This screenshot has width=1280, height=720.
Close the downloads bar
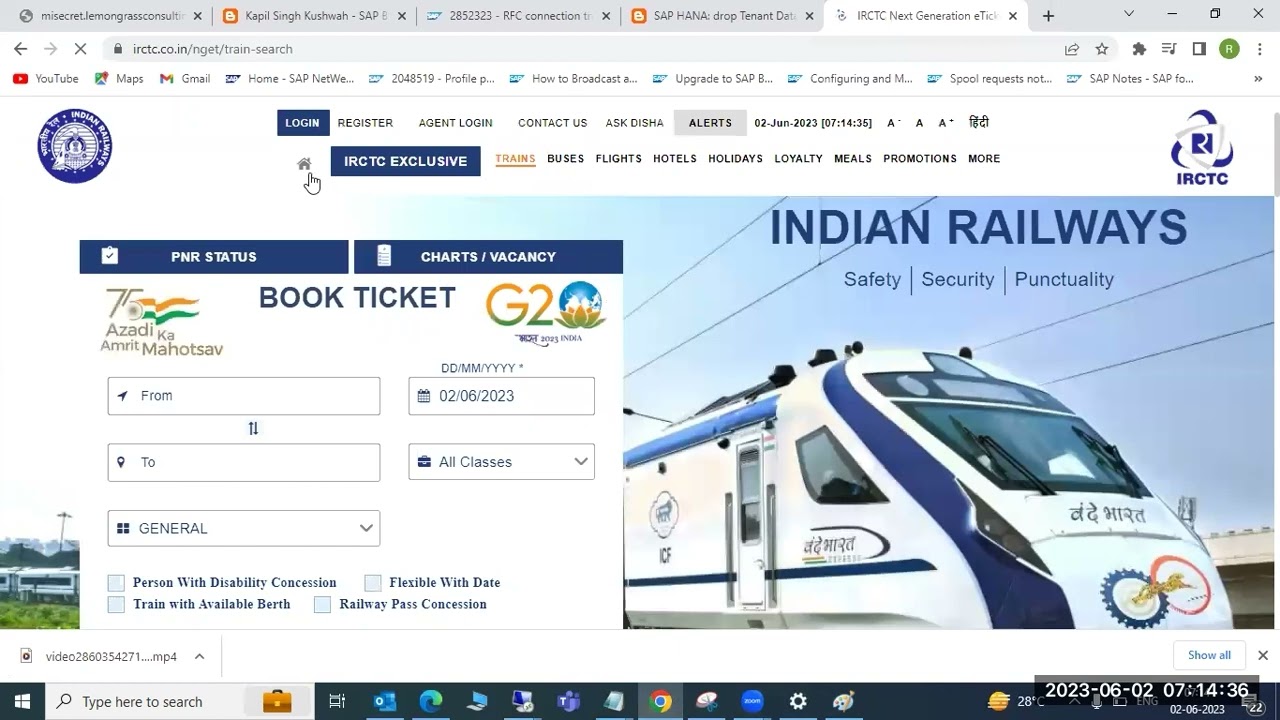point(1262,655)
